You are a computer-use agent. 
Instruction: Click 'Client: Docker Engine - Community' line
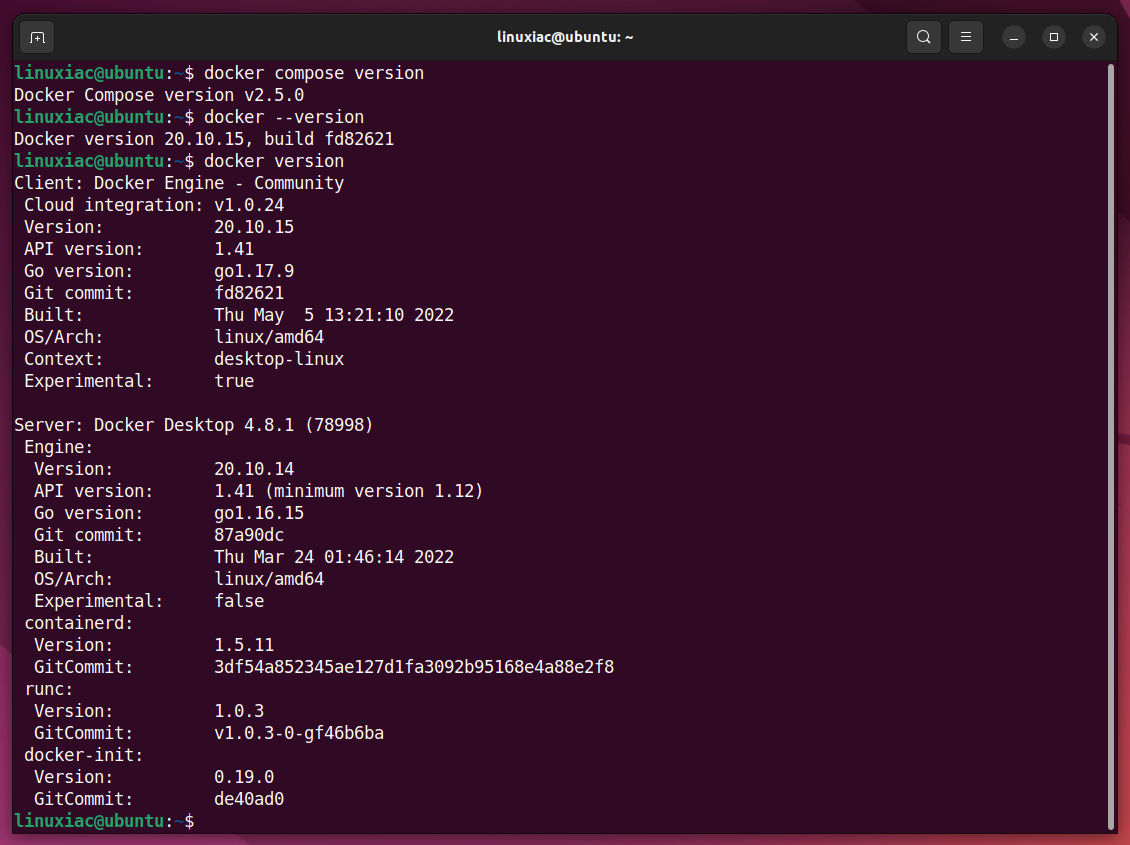179,183
